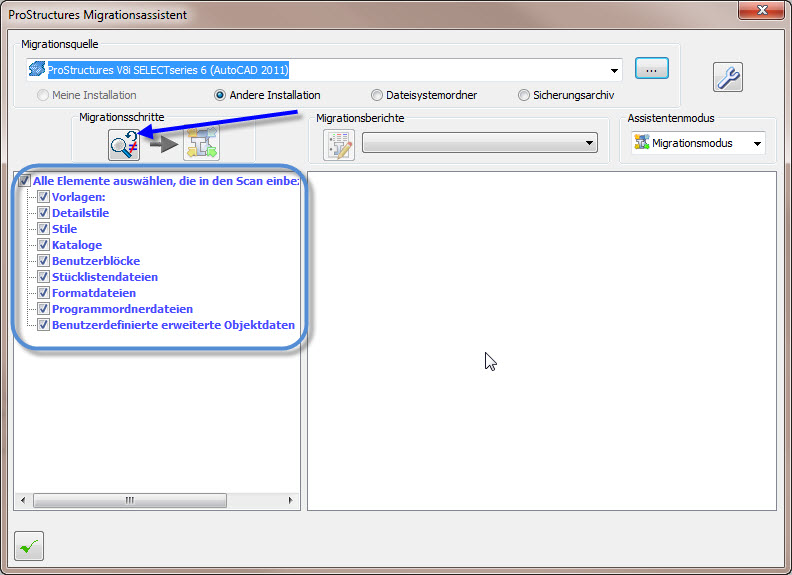Viewport: 792px width, 575px height.
Task: Choose the Sicherungsarchiv radio option
Action: 524,95
